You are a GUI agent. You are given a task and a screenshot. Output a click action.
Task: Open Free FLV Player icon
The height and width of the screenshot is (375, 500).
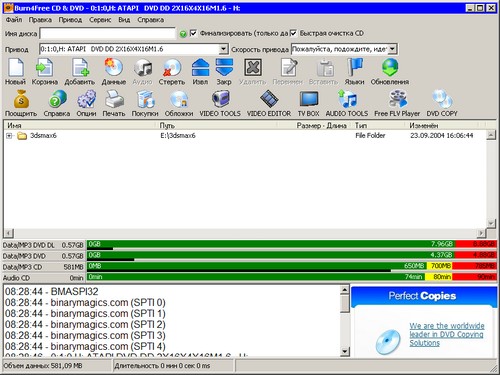[397, 99]
